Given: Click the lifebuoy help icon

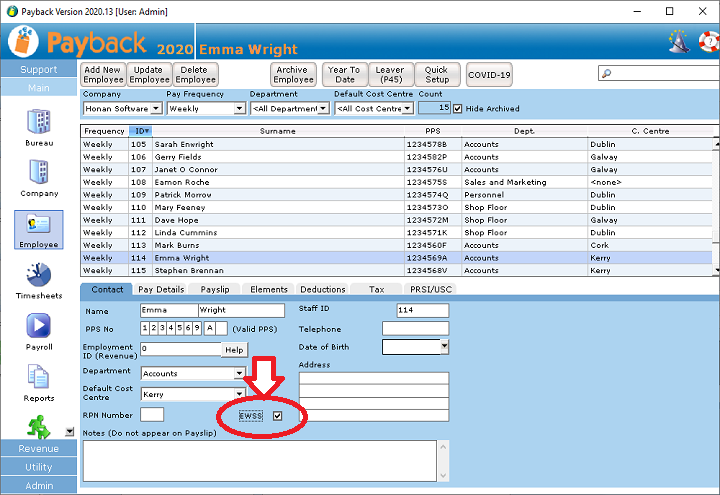Looking at the screenshot, I should coord(708,41).
